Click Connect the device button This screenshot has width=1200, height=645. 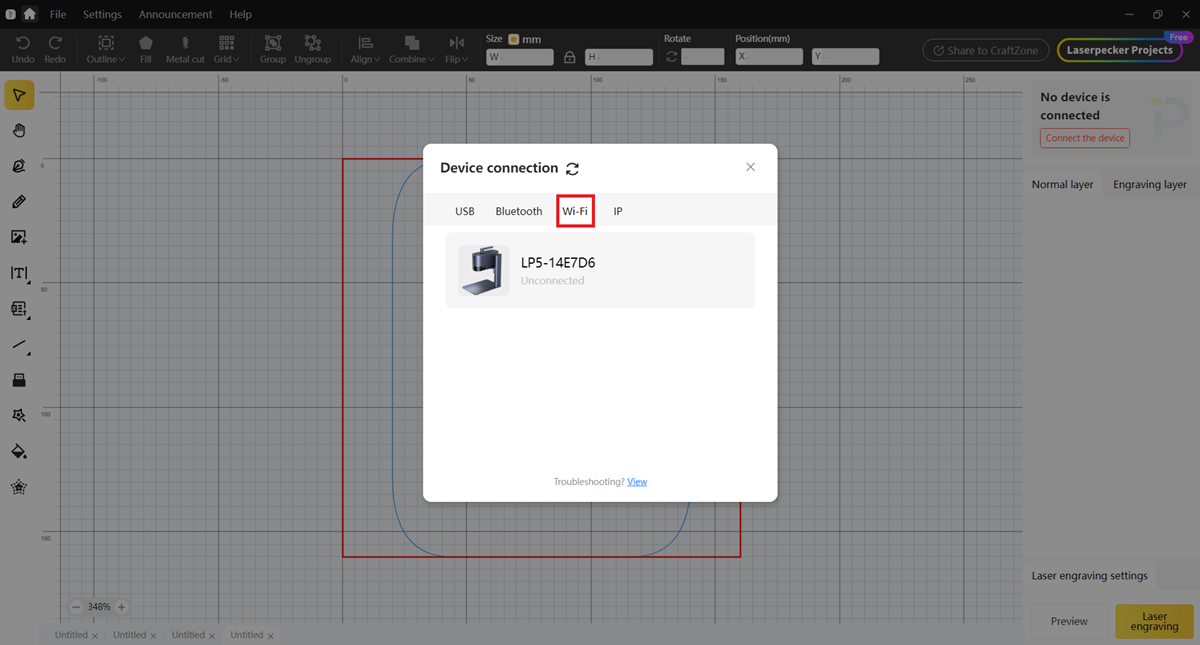click(1085, 138)
